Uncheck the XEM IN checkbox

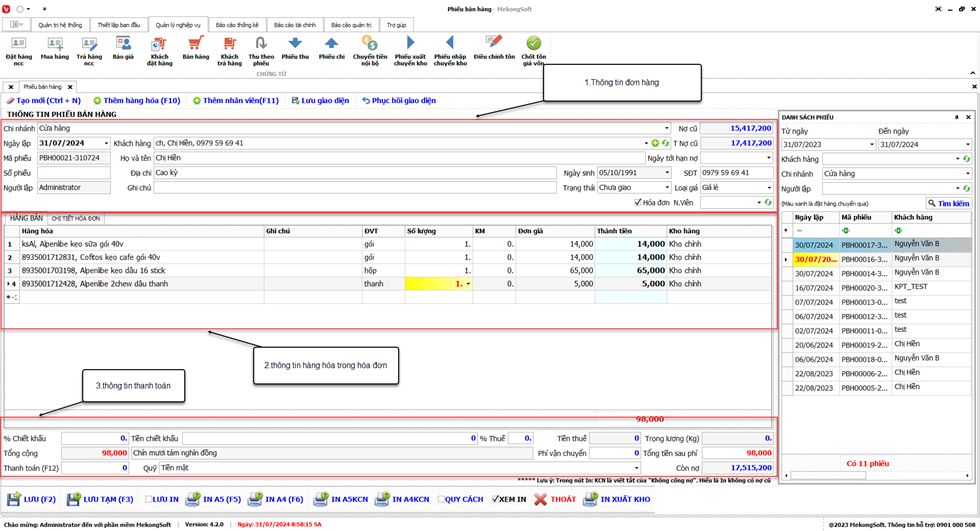496,499
